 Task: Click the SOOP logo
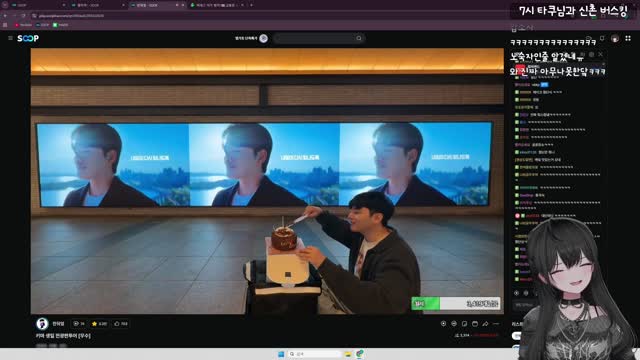click(x=28, y=38)
